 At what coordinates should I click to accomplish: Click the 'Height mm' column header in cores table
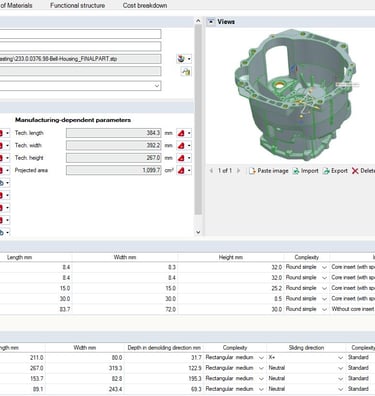[231, 257]
